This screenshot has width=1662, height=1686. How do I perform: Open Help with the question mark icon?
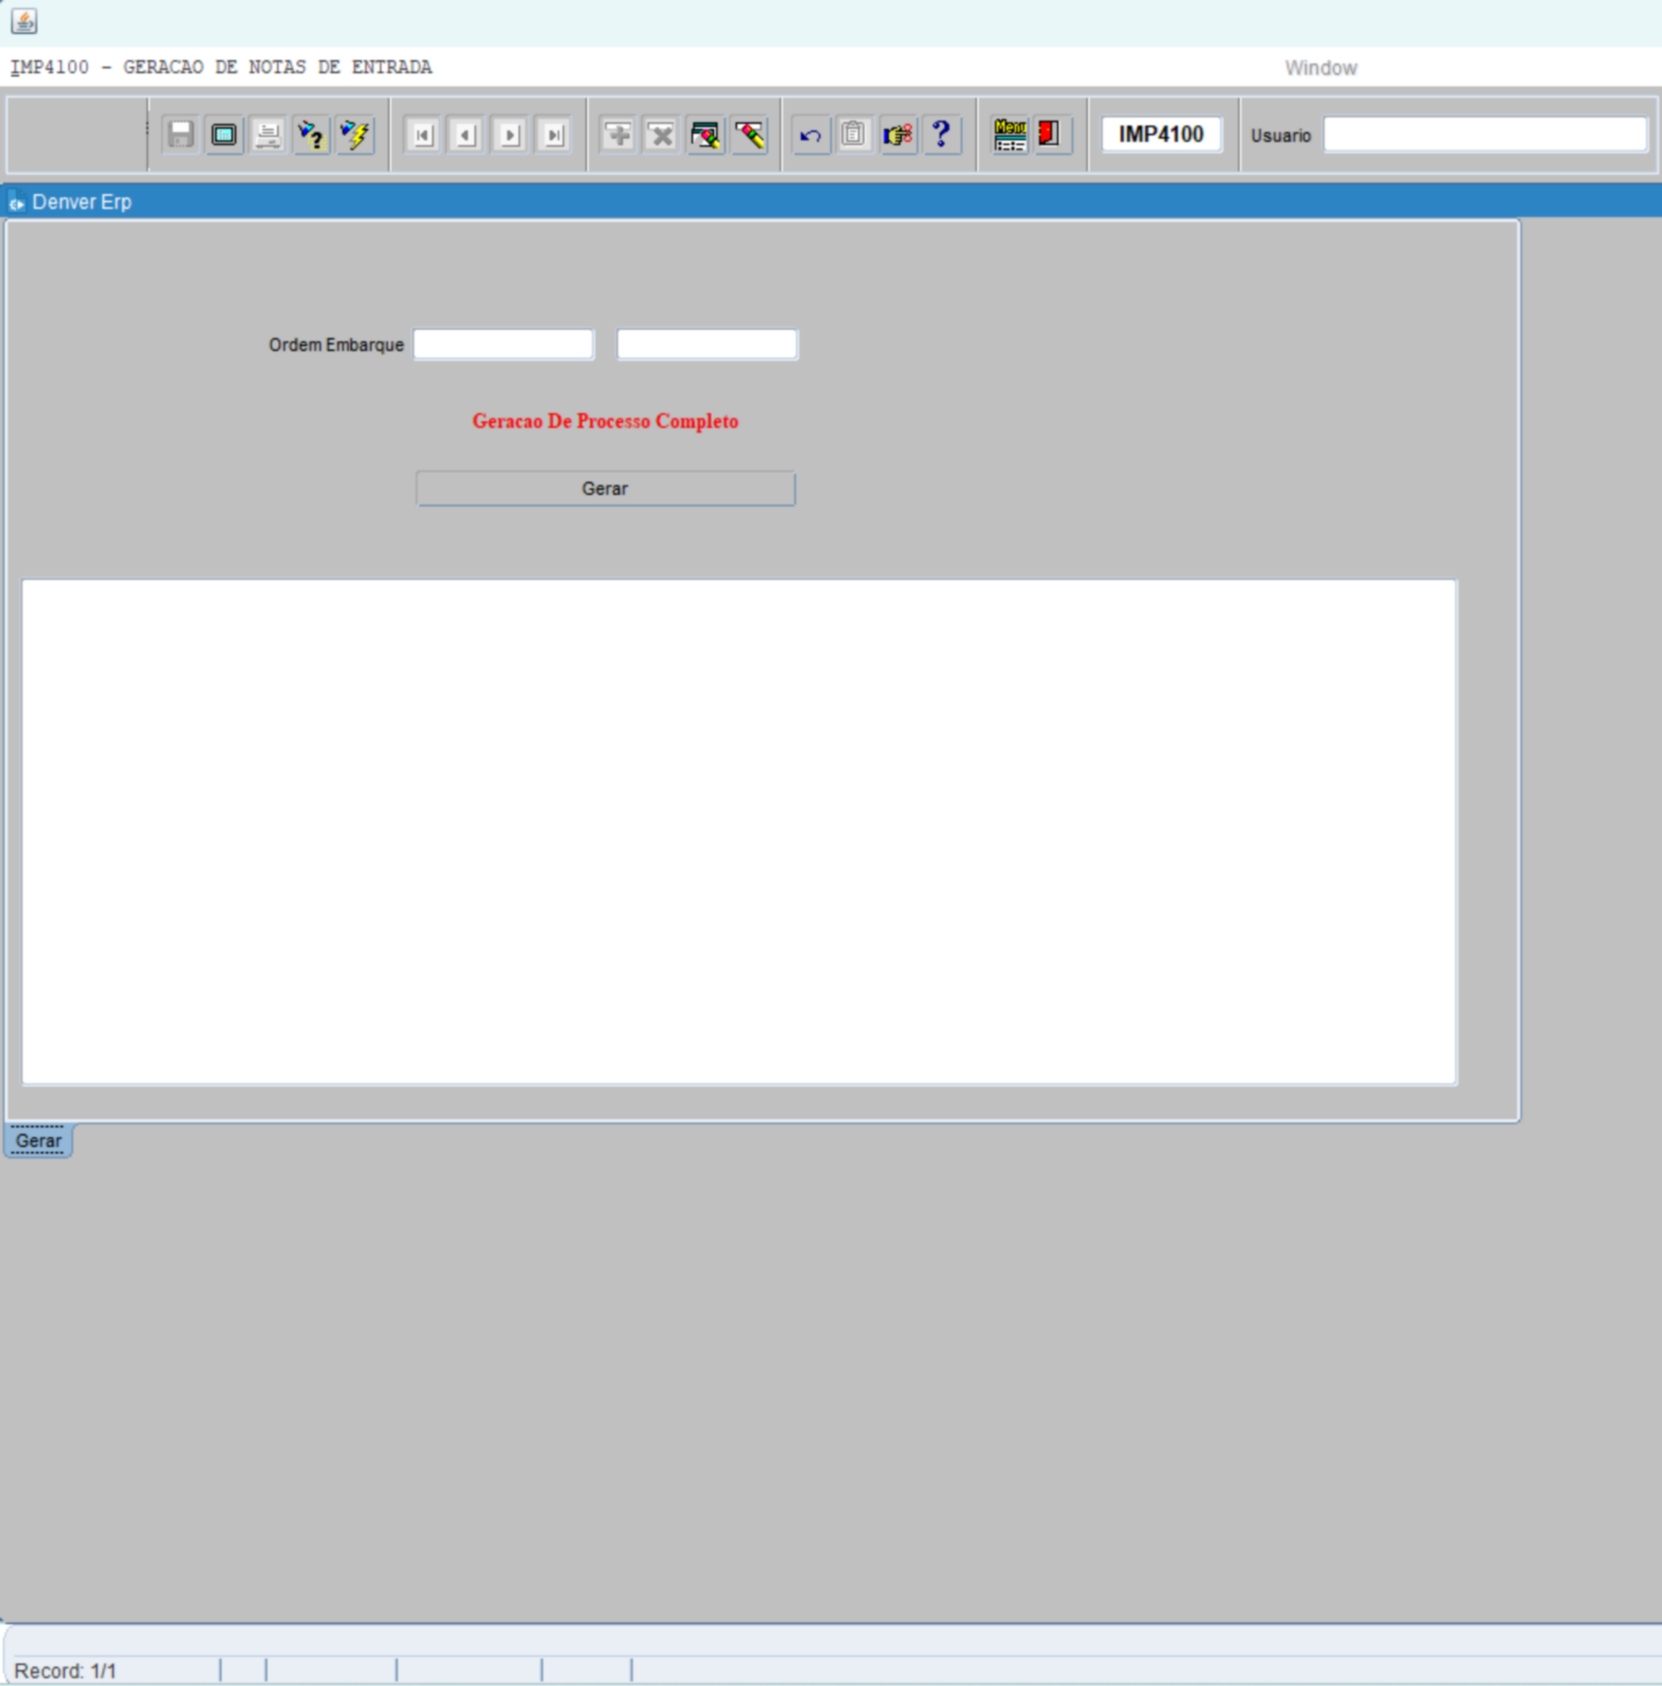[941, 135]
